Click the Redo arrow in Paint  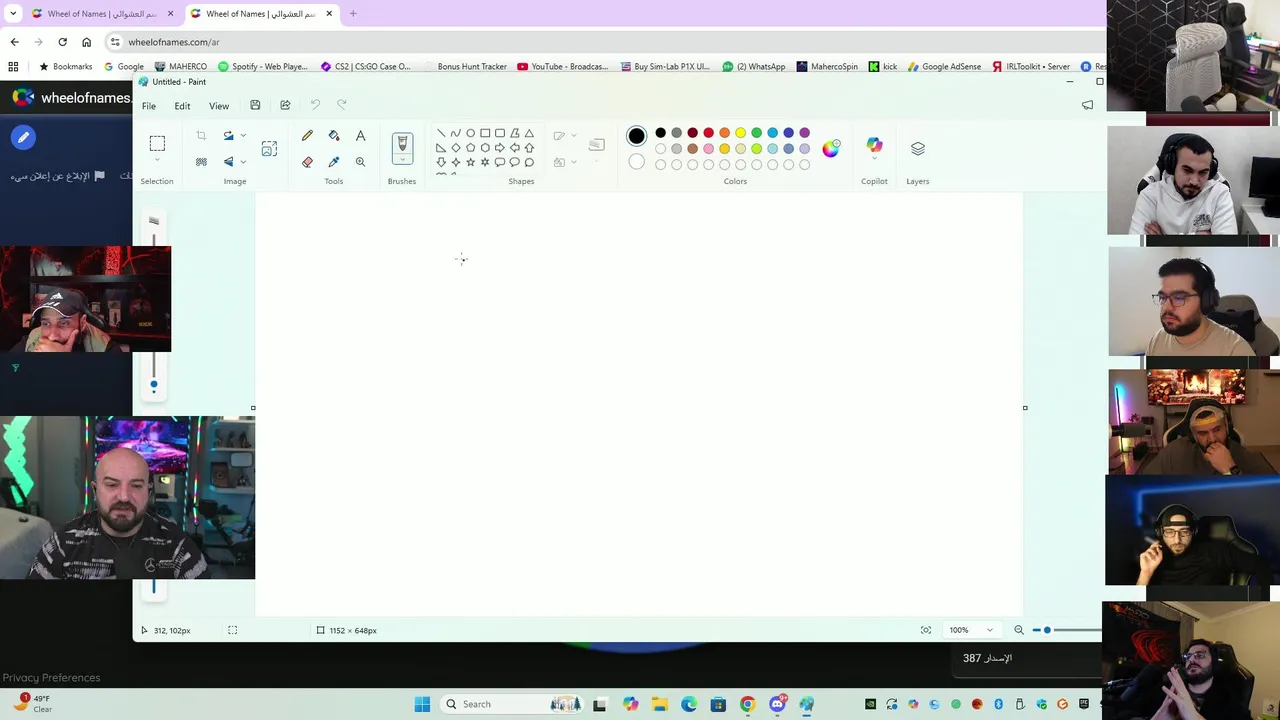(x=342, y=105)
